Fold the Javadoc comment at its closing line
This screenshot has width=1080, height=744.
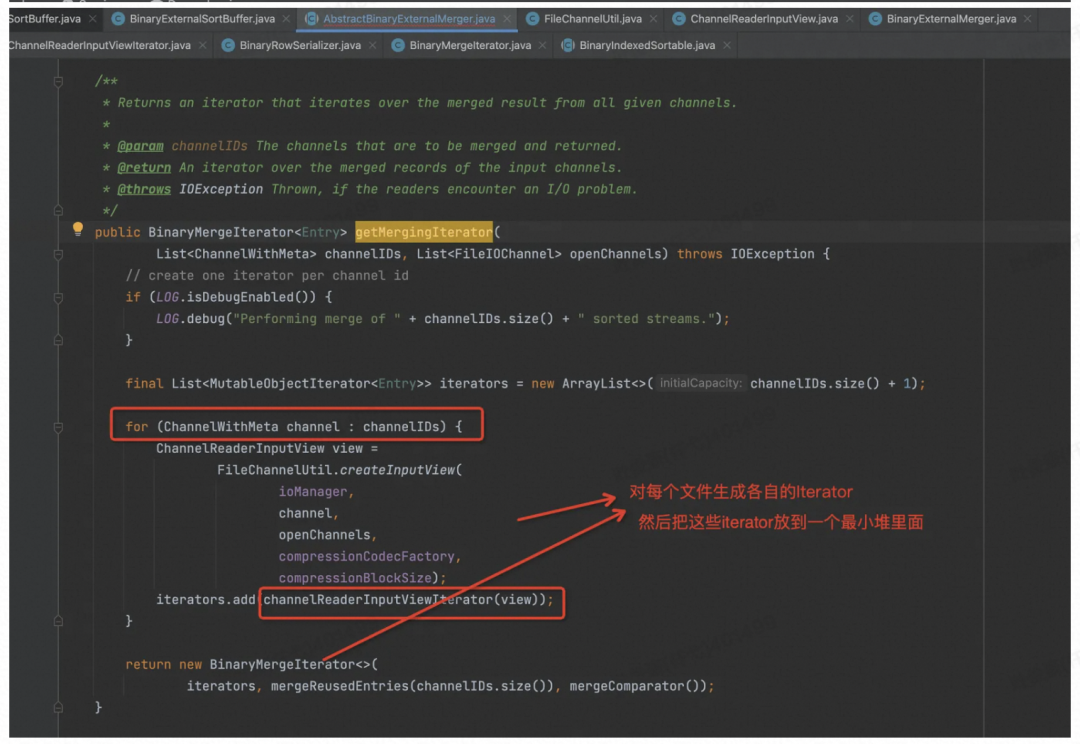click(x=59, y=210)
